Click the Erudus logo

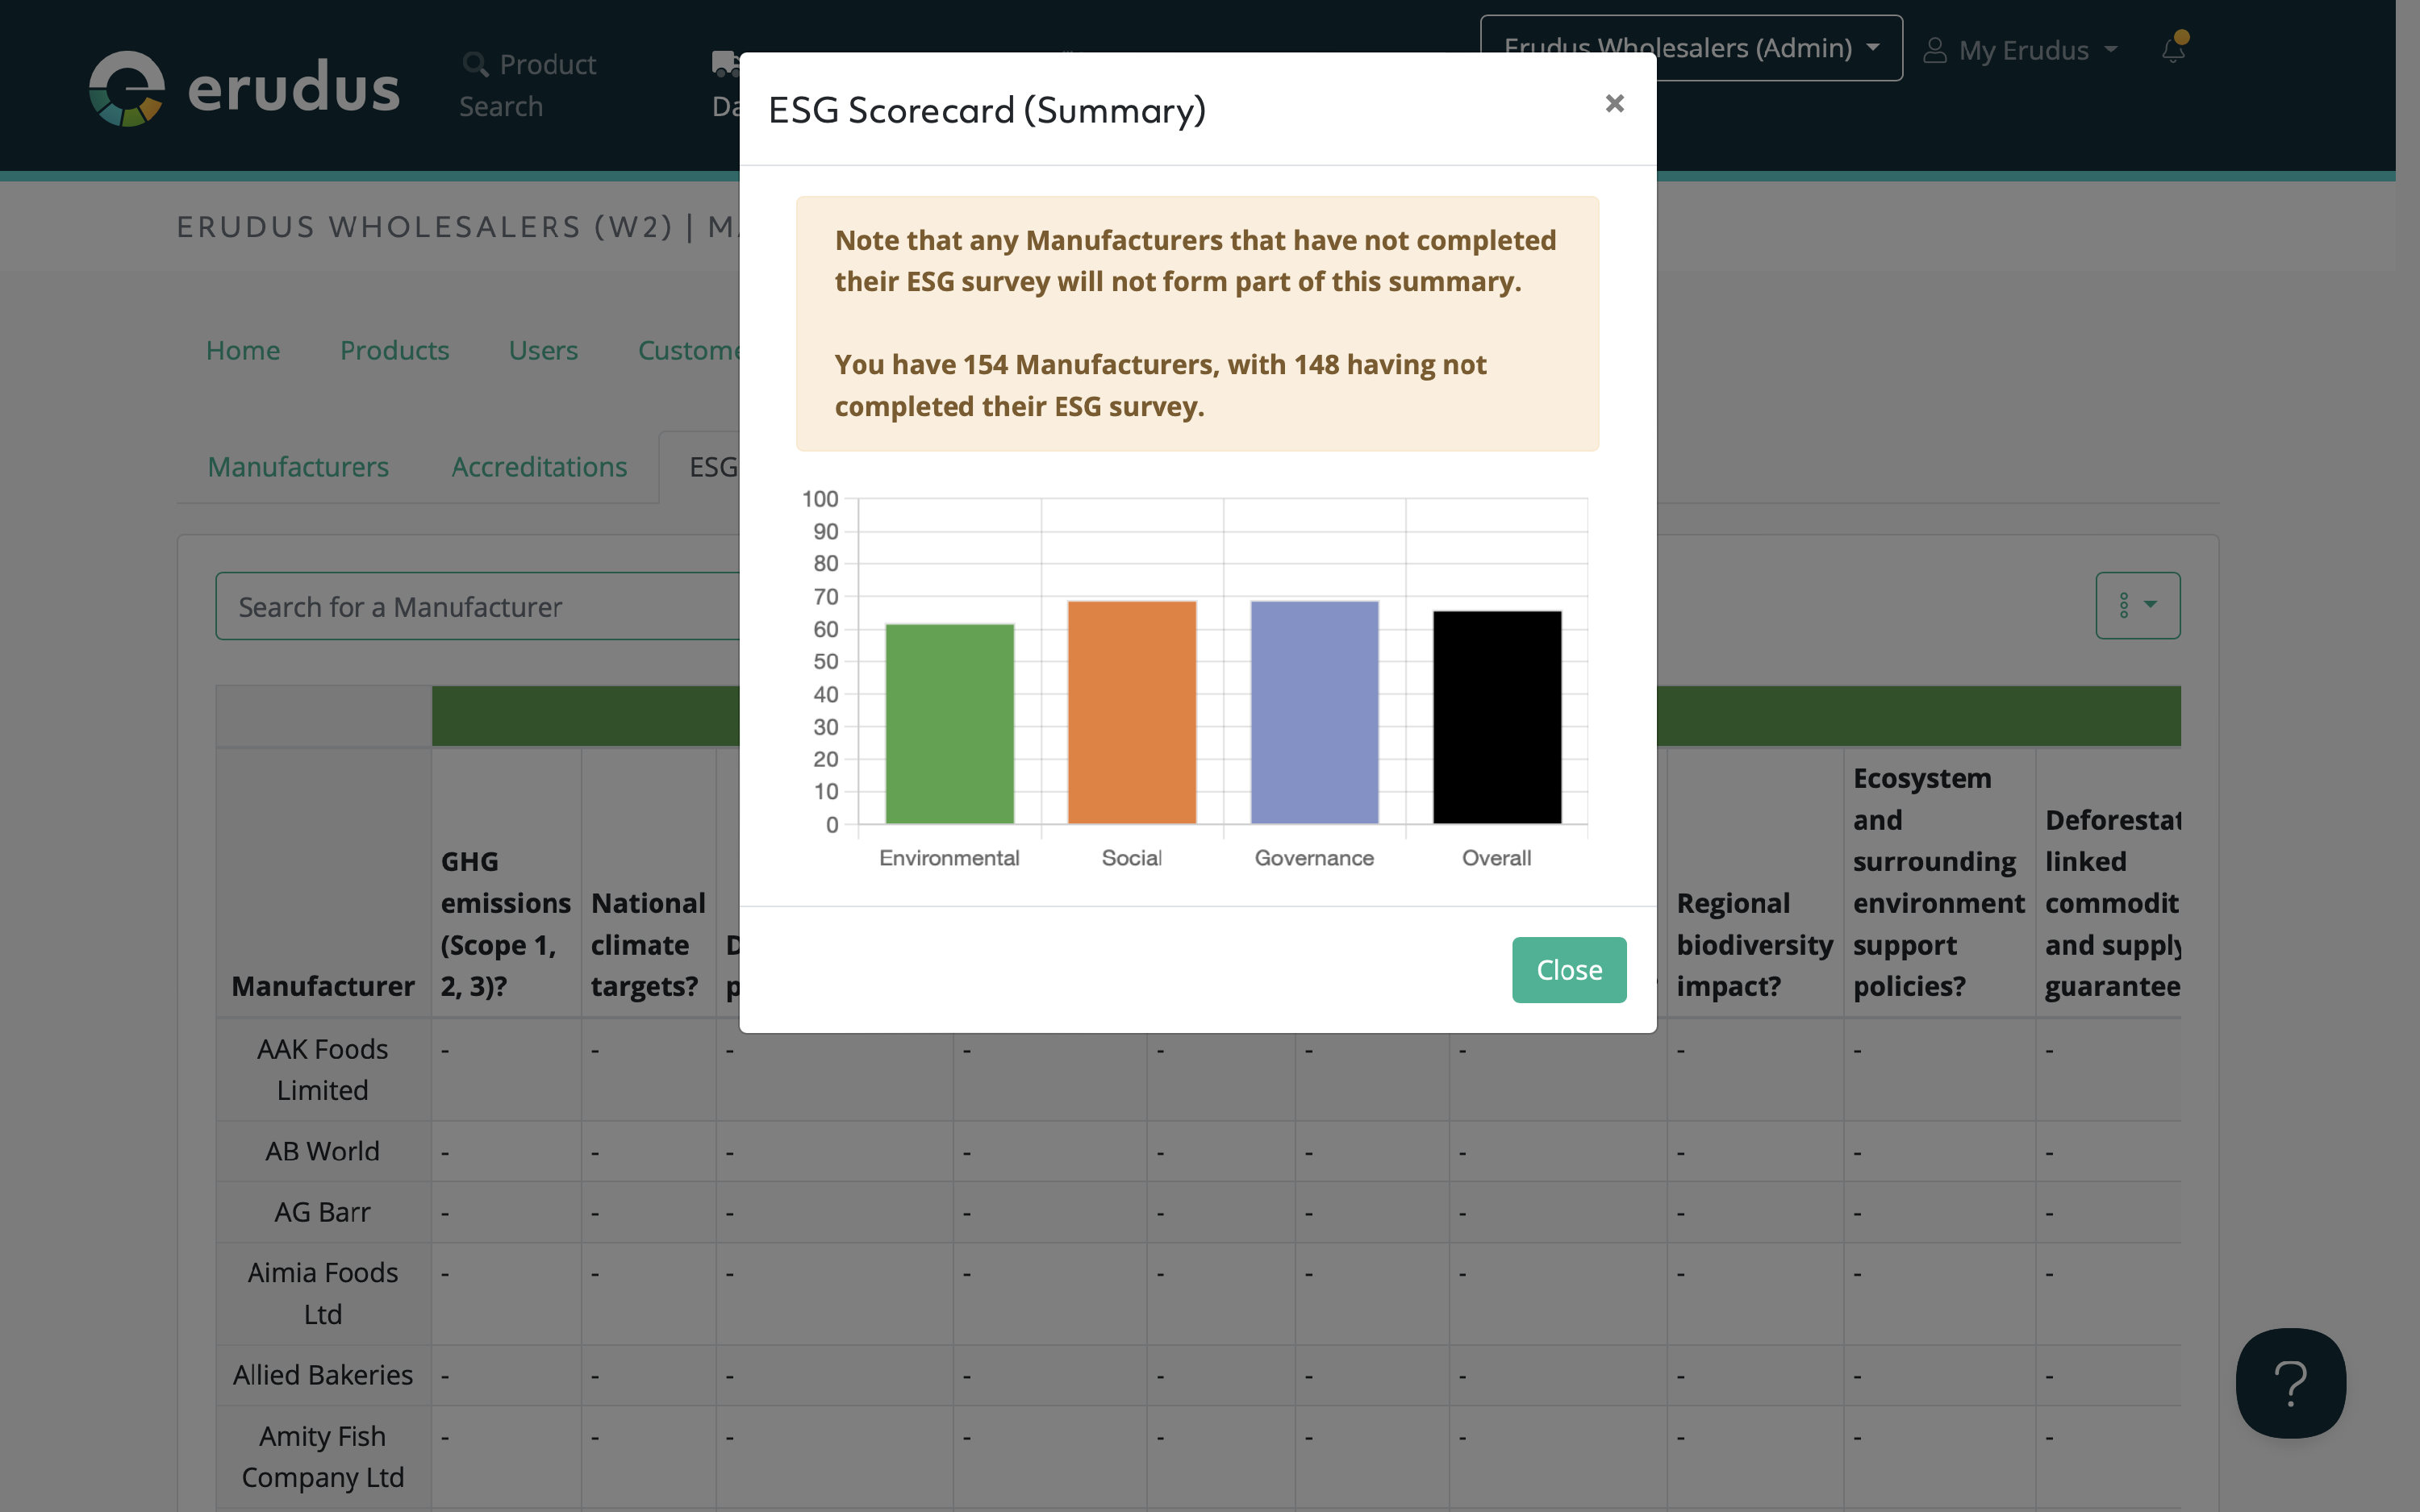(x=244, y=88)
